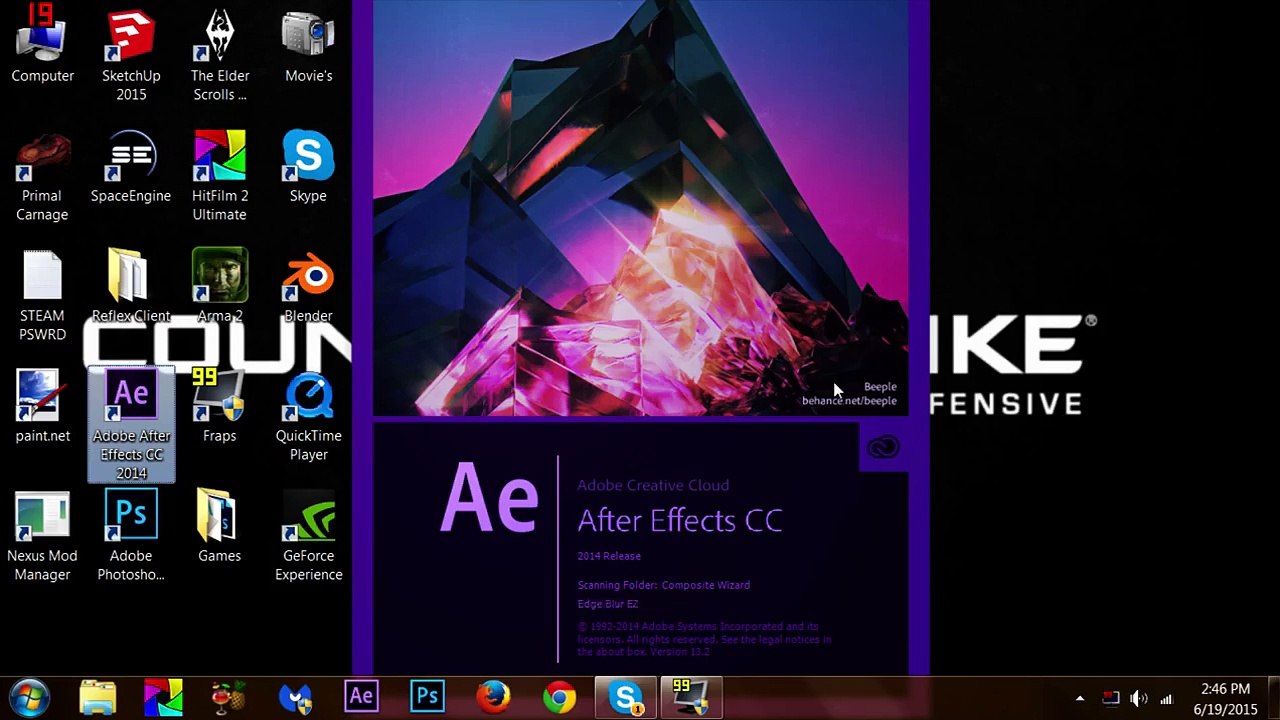Screen dimensions: 1280x720
Task: Open the network signal tray icon
Action: pos(1166,698)
